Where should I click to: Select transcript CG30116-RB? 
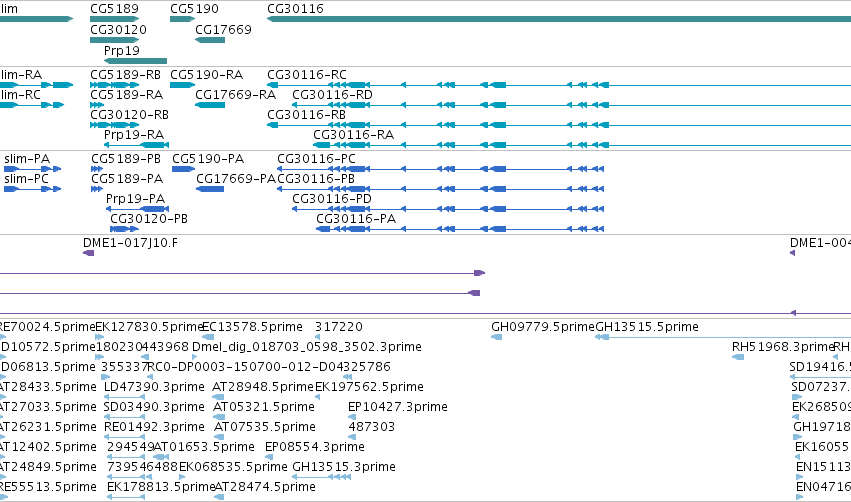[307, 115]
